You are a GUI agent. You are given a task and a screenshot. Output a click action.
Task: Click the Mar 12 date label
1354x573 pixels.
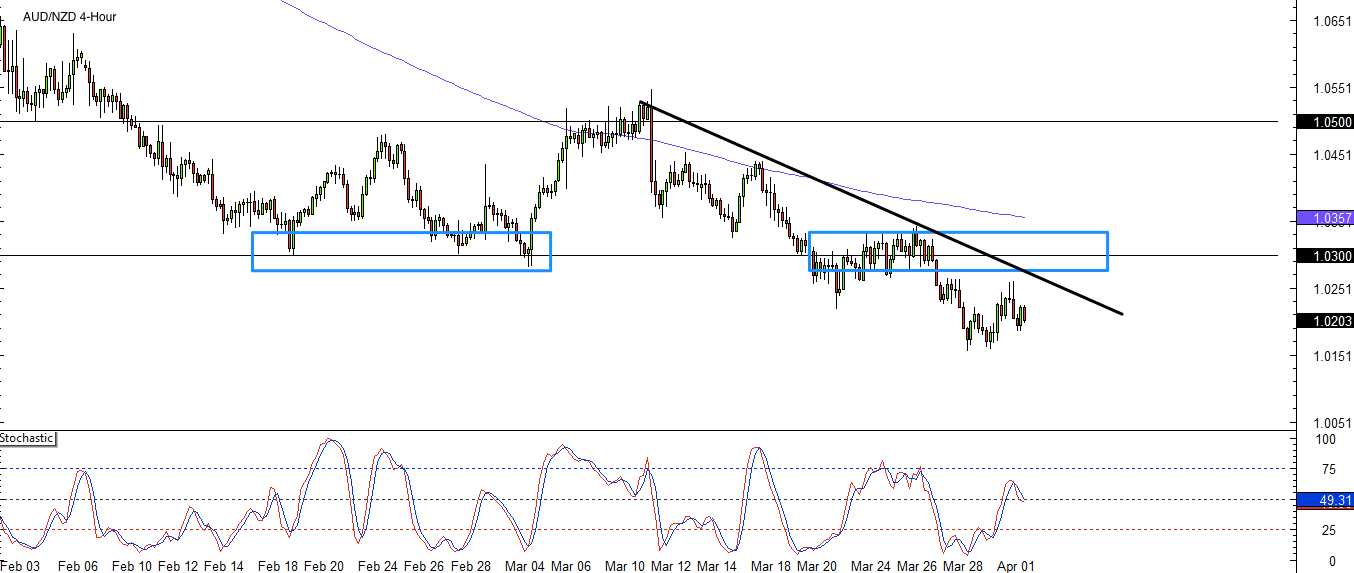670,566
